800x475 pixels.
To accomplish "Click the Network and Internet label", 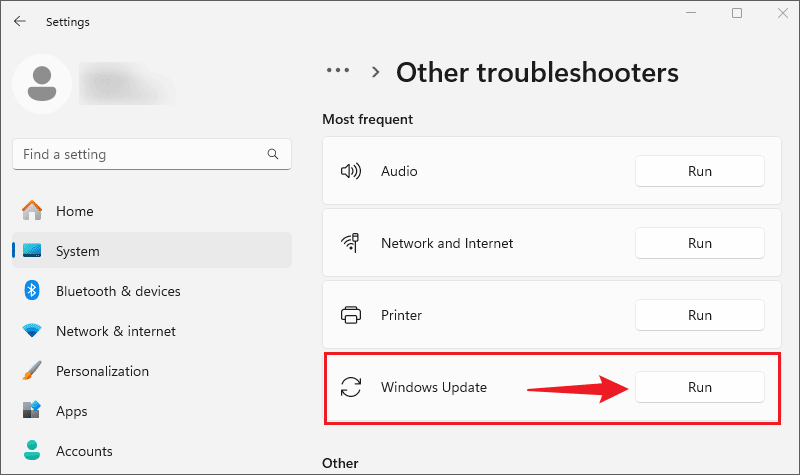I will pos(447,243).
